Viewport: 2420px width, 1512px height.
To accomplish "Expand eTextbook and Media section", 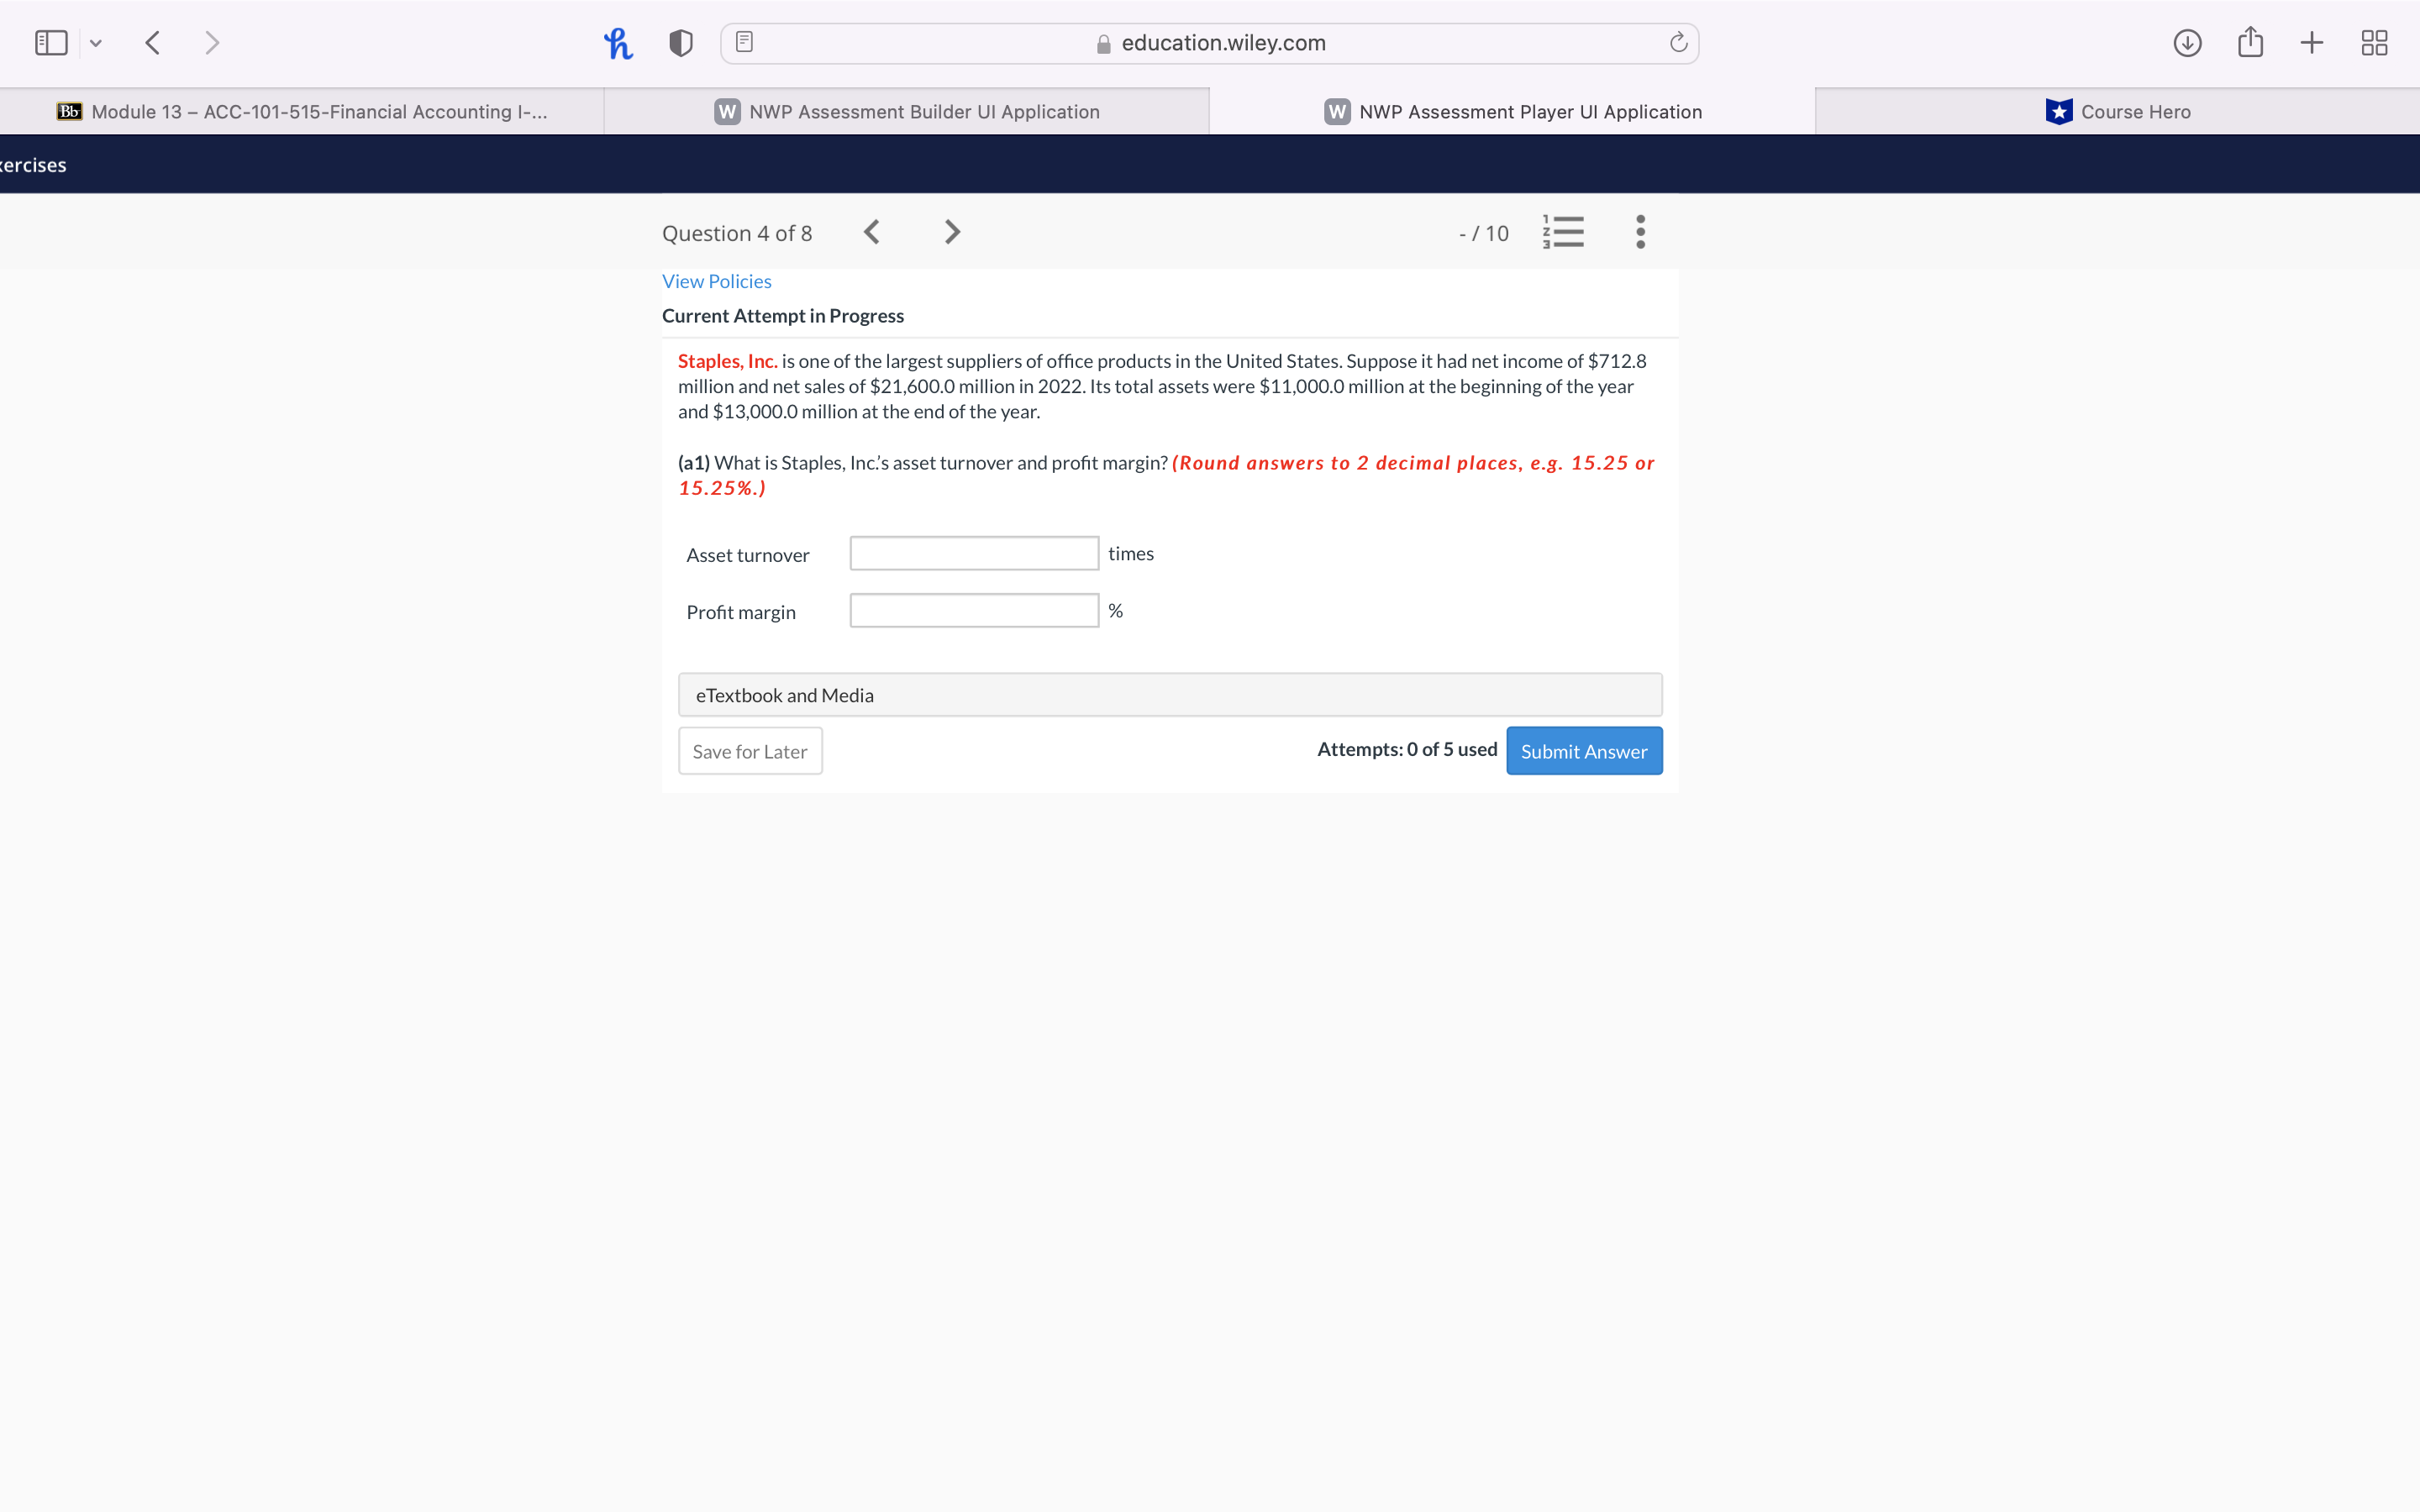I will tap(1170, 695).
